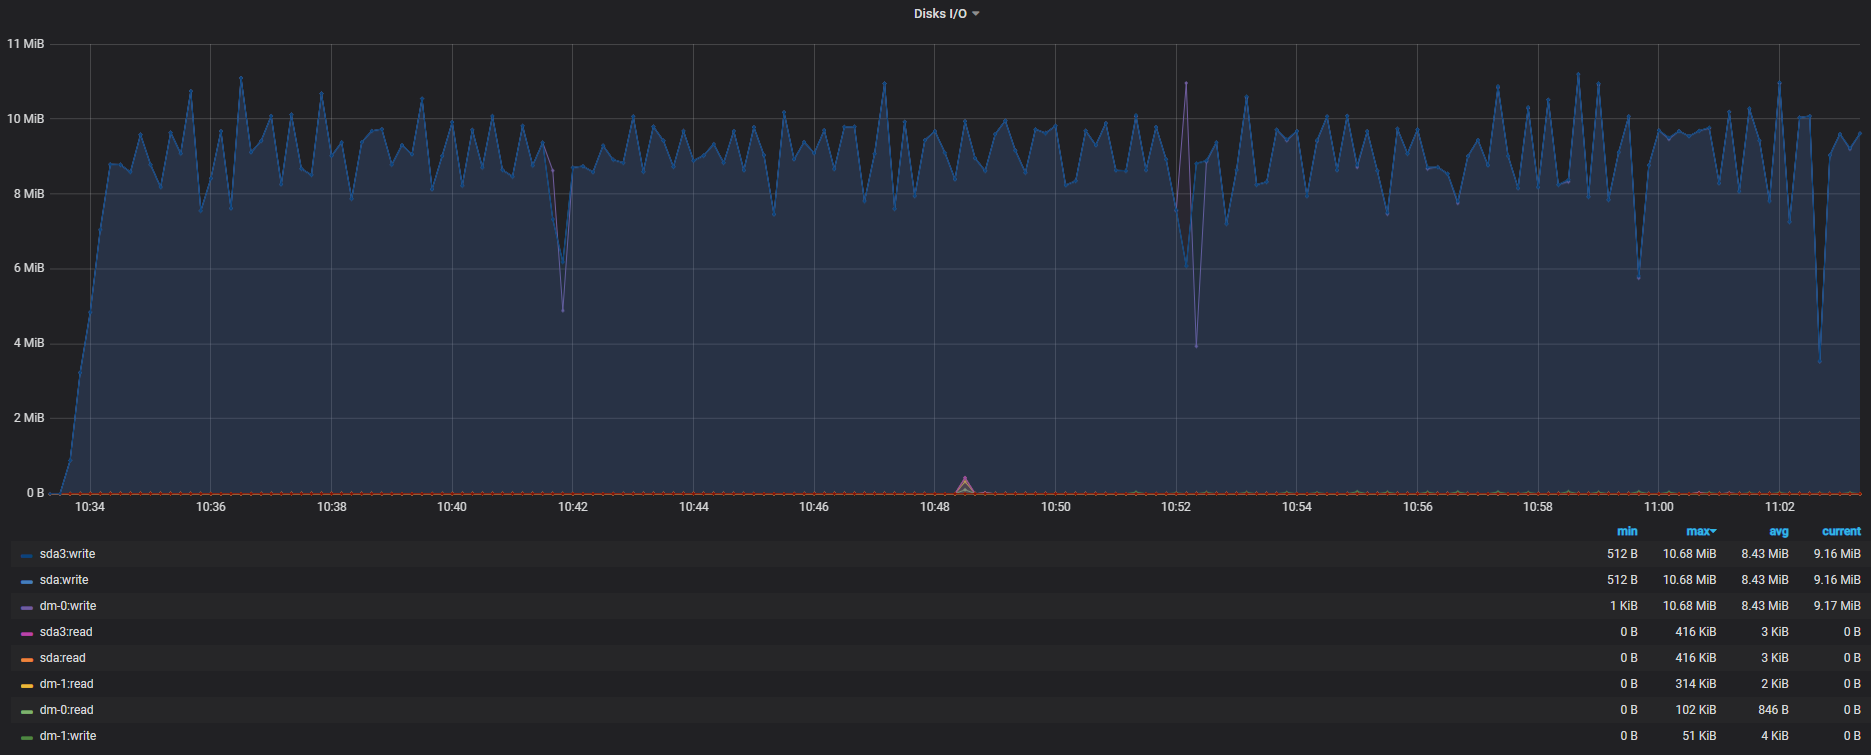Click the dm-1:write series color swatch

pyautogui.click(x=27, y=737)
